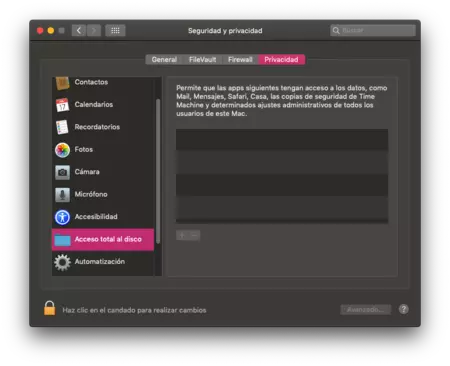Screen dimensions: 450x366
Task: Open the FileVault tab
Action: pos(202,60)
